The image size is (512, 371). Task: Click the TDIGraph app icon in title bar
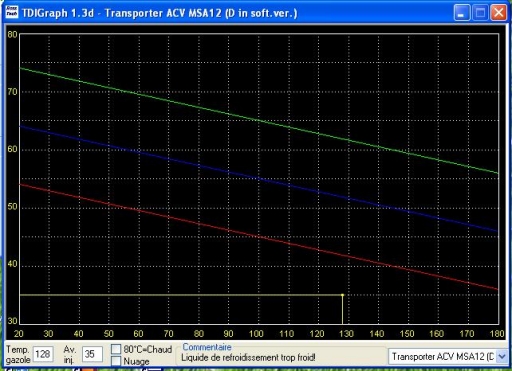point(12,12)
